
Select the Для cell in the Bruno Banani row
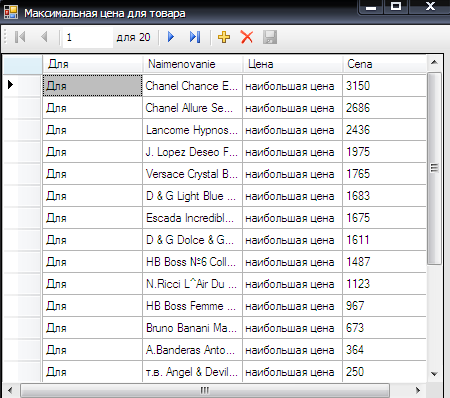[92, 328]
